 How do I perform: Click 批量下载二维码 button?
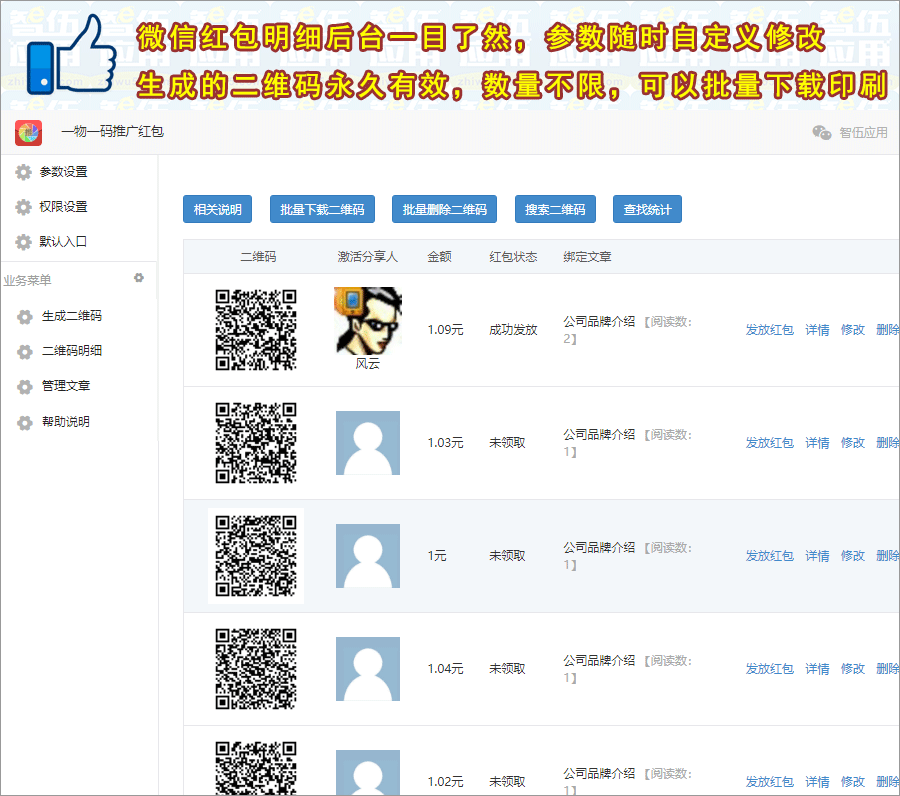[x=322, y=209]
